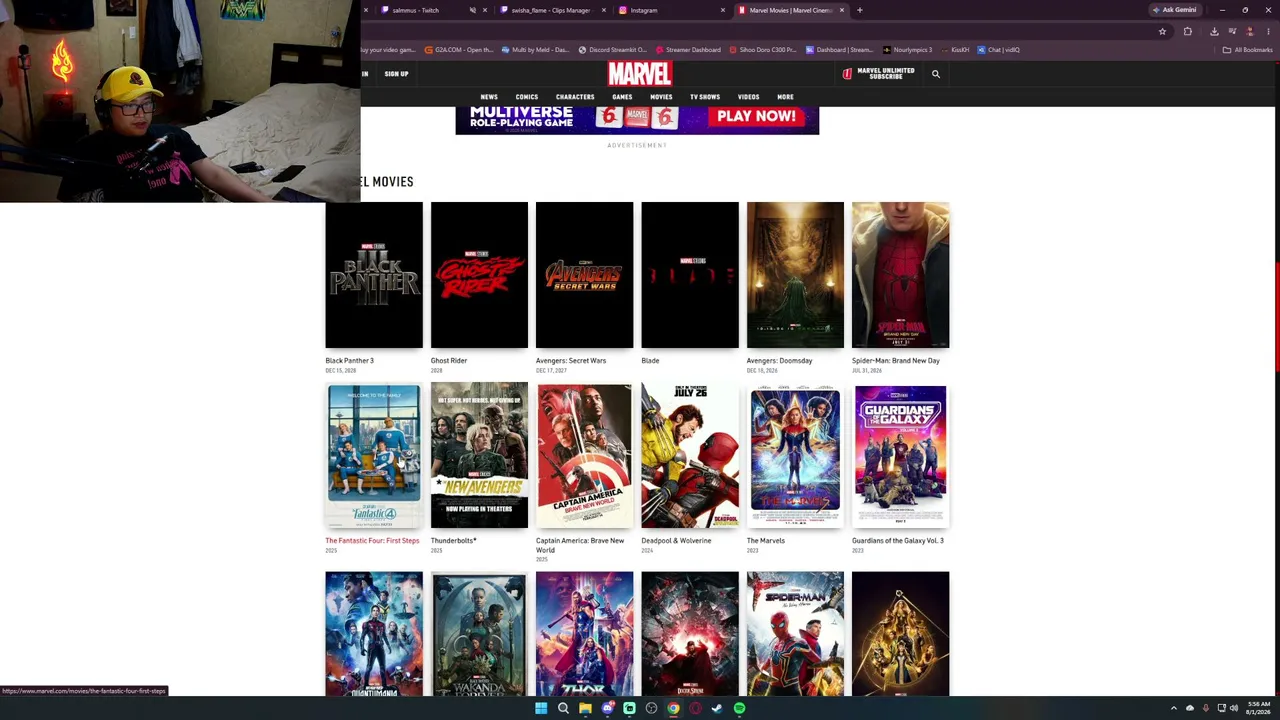The width and height of the screenshot is (1280, 720).
Task: Open the GAMES menu item
Action: click(x=622, y=97)
